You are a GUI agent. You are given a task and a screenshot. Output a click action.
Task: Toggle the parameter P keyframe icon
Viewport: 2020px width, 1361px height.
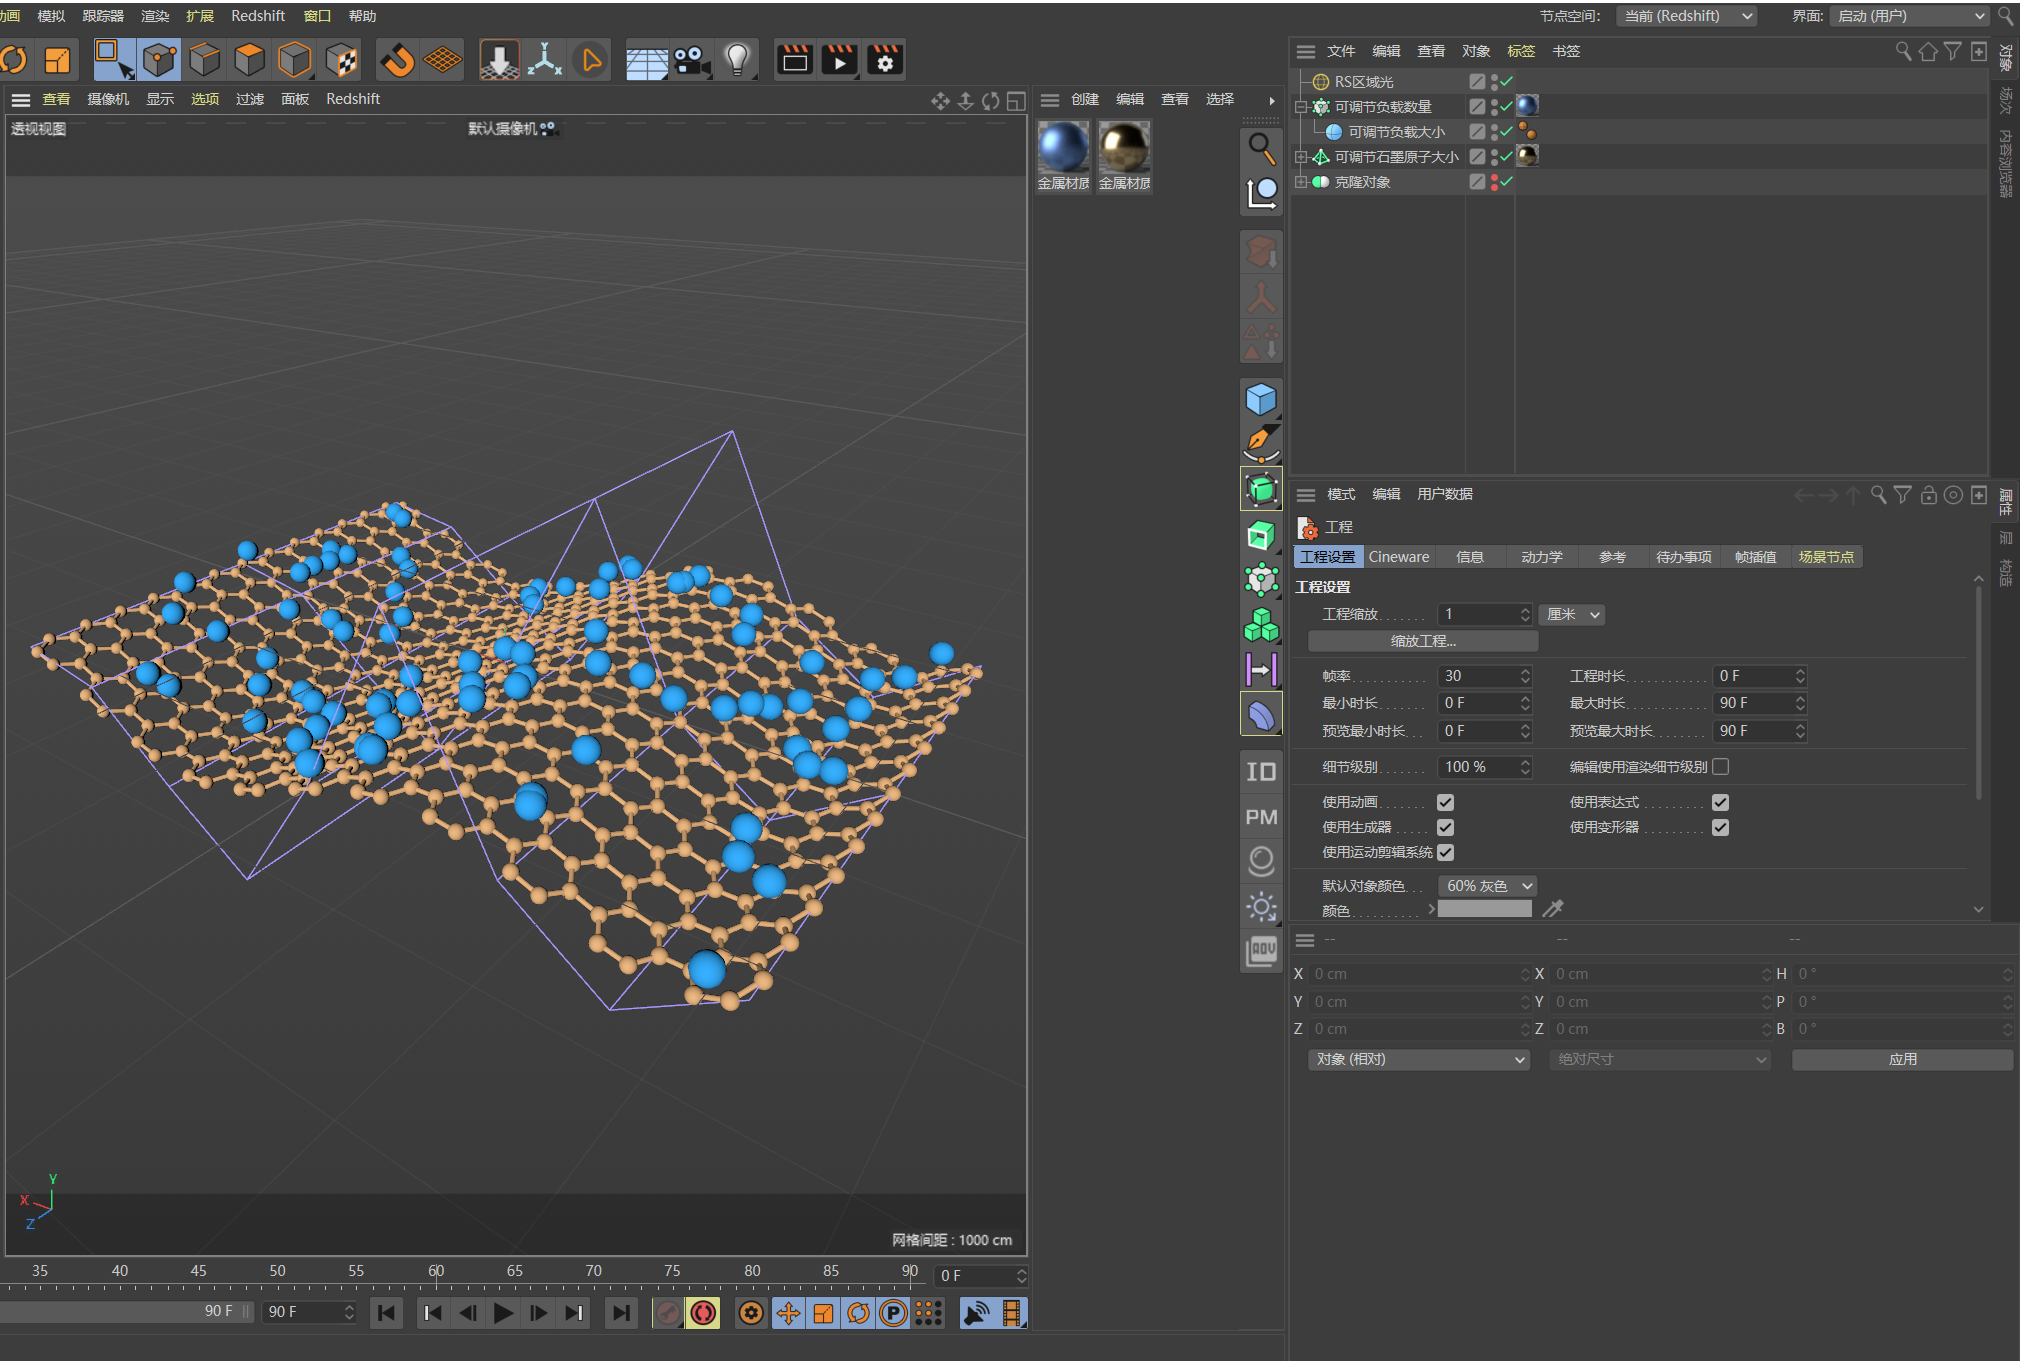tap(893, 1312)
